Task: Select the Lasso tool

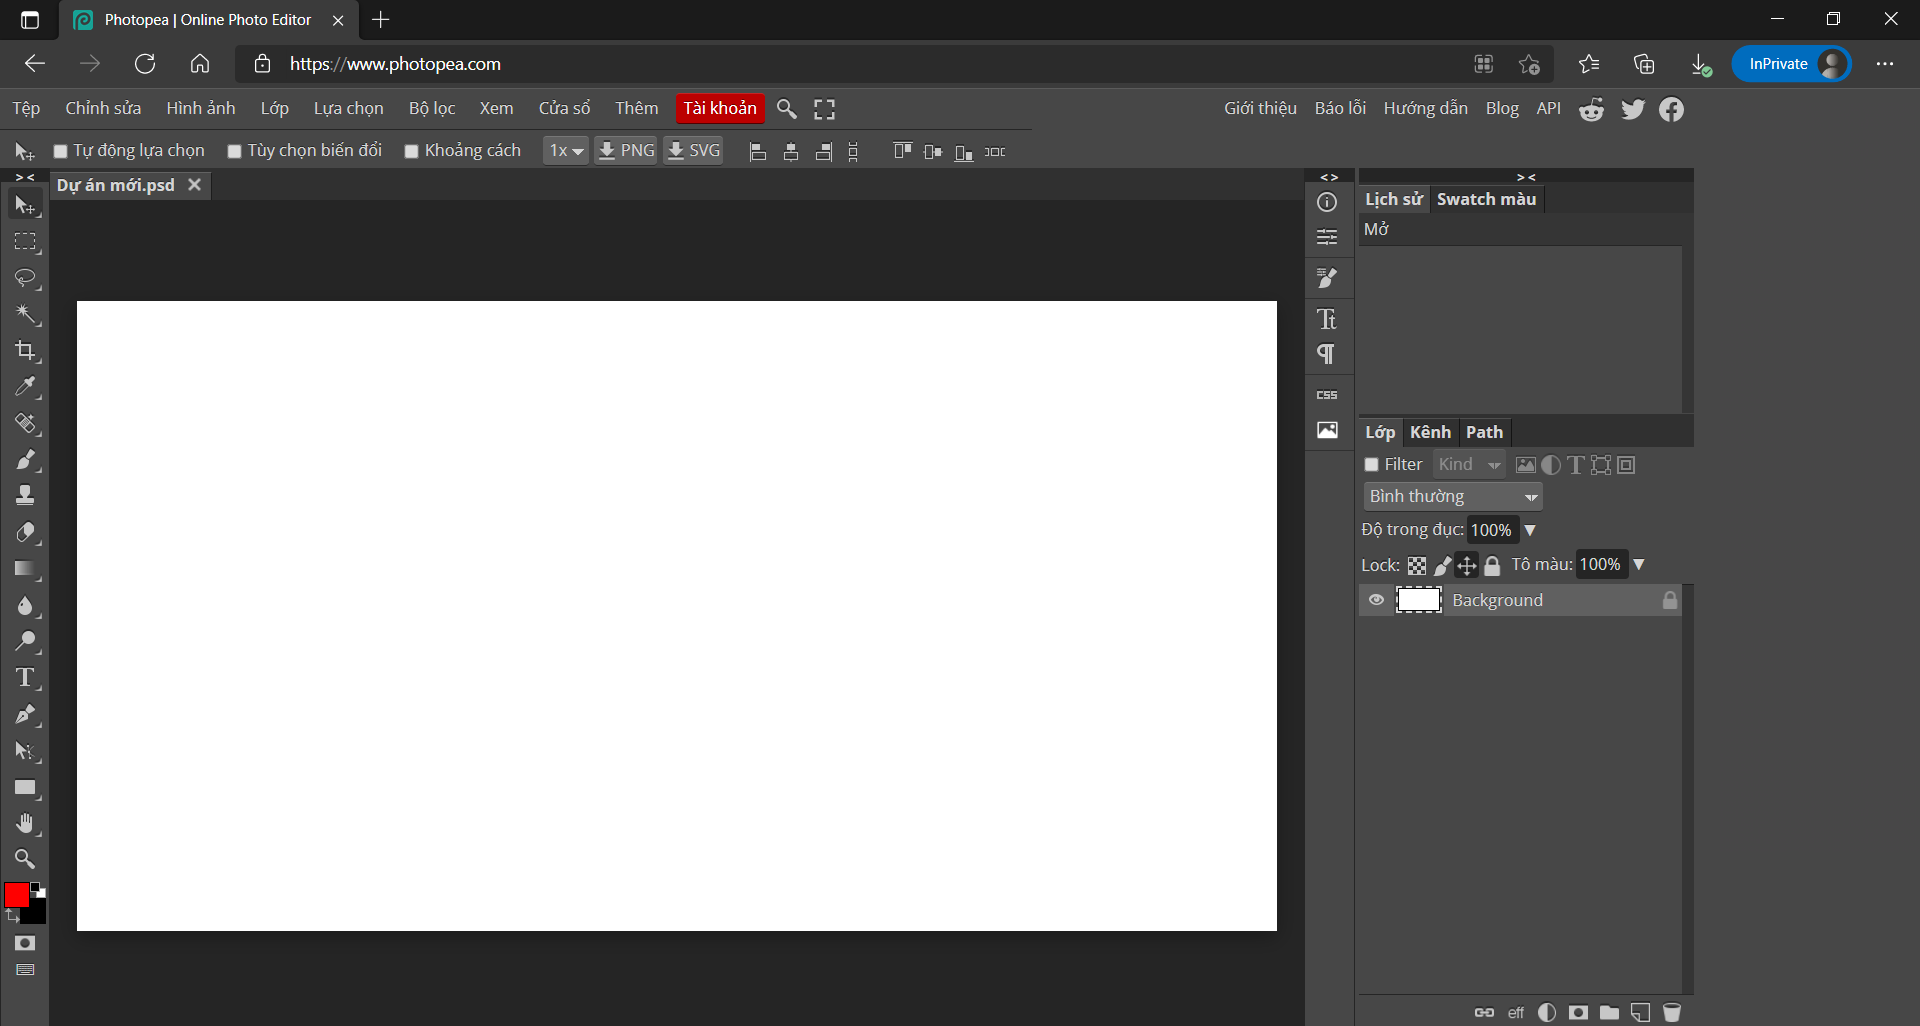Action: (x=25, y=278)
